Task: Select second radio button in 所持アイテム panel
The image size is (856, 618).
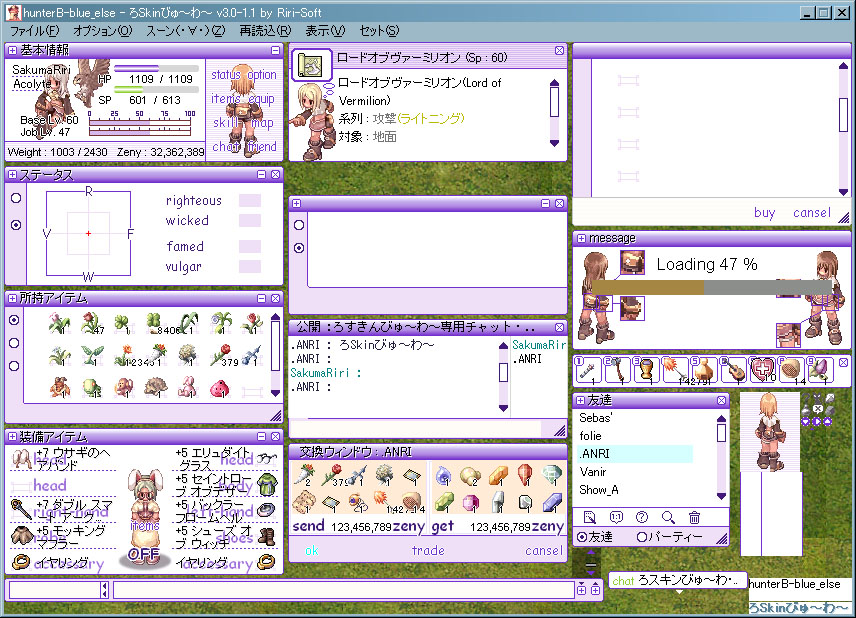Action: [14, 343]
